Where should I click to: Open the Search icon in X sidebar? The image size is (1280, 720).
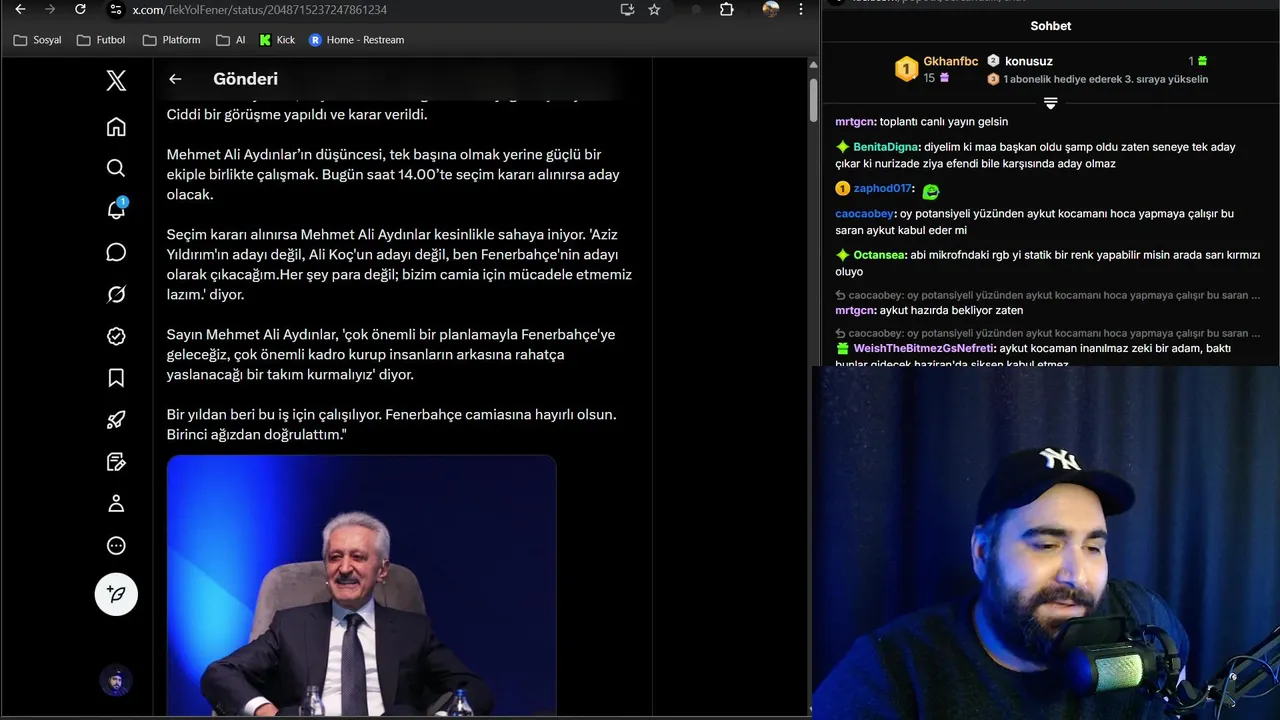pyautogui.click(x=116, y=168)
